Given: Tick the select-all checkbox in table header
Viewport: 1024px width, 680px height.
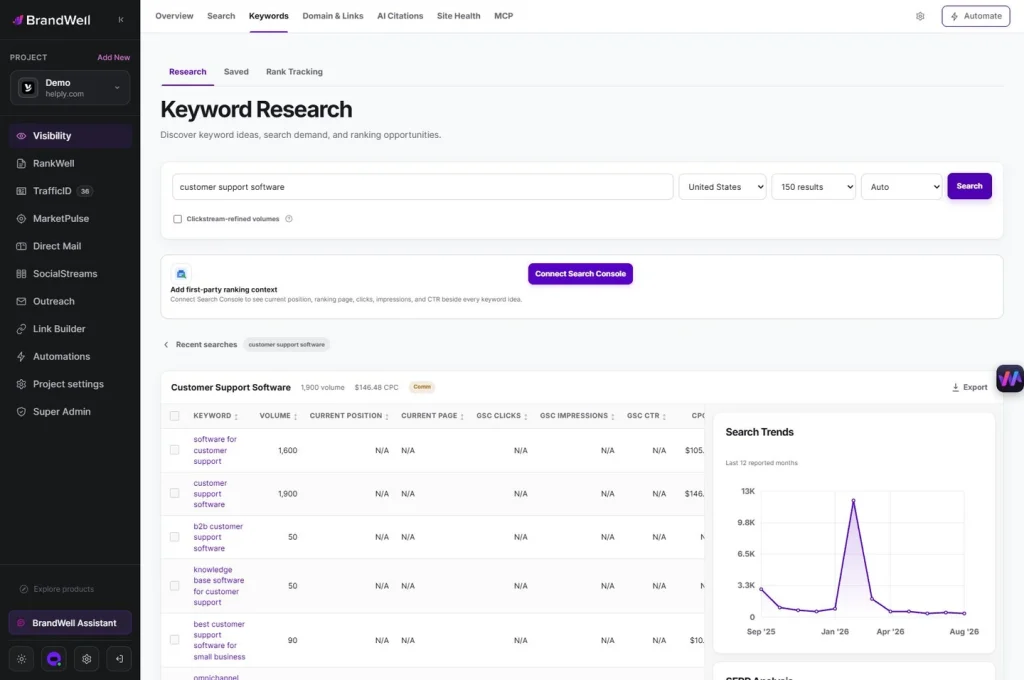Looking at the screenshot, I should click(174, 416).
